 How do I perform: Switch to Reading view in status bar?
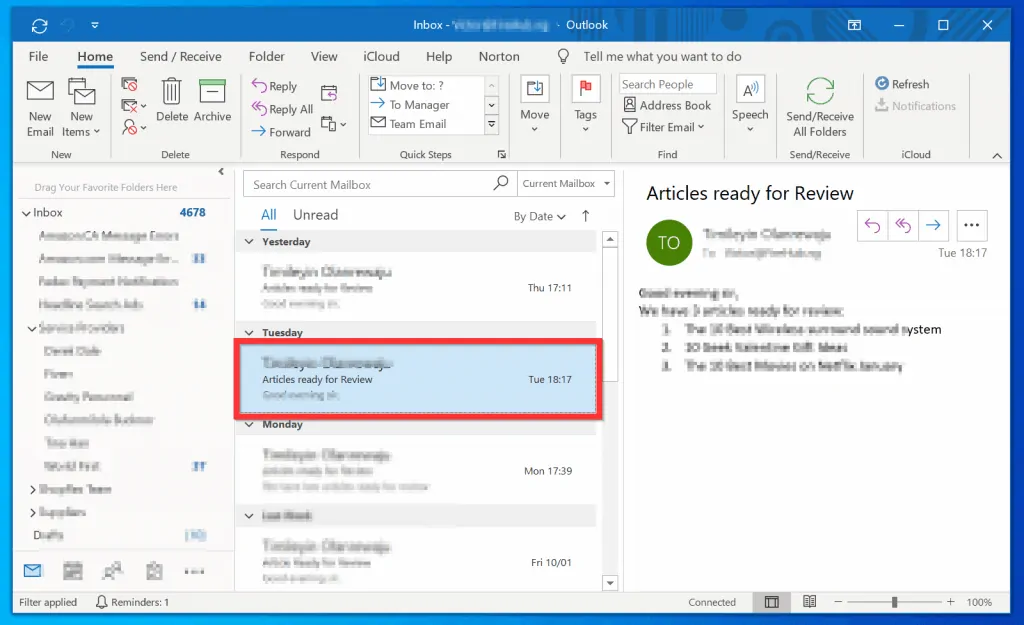coord(808,602)
